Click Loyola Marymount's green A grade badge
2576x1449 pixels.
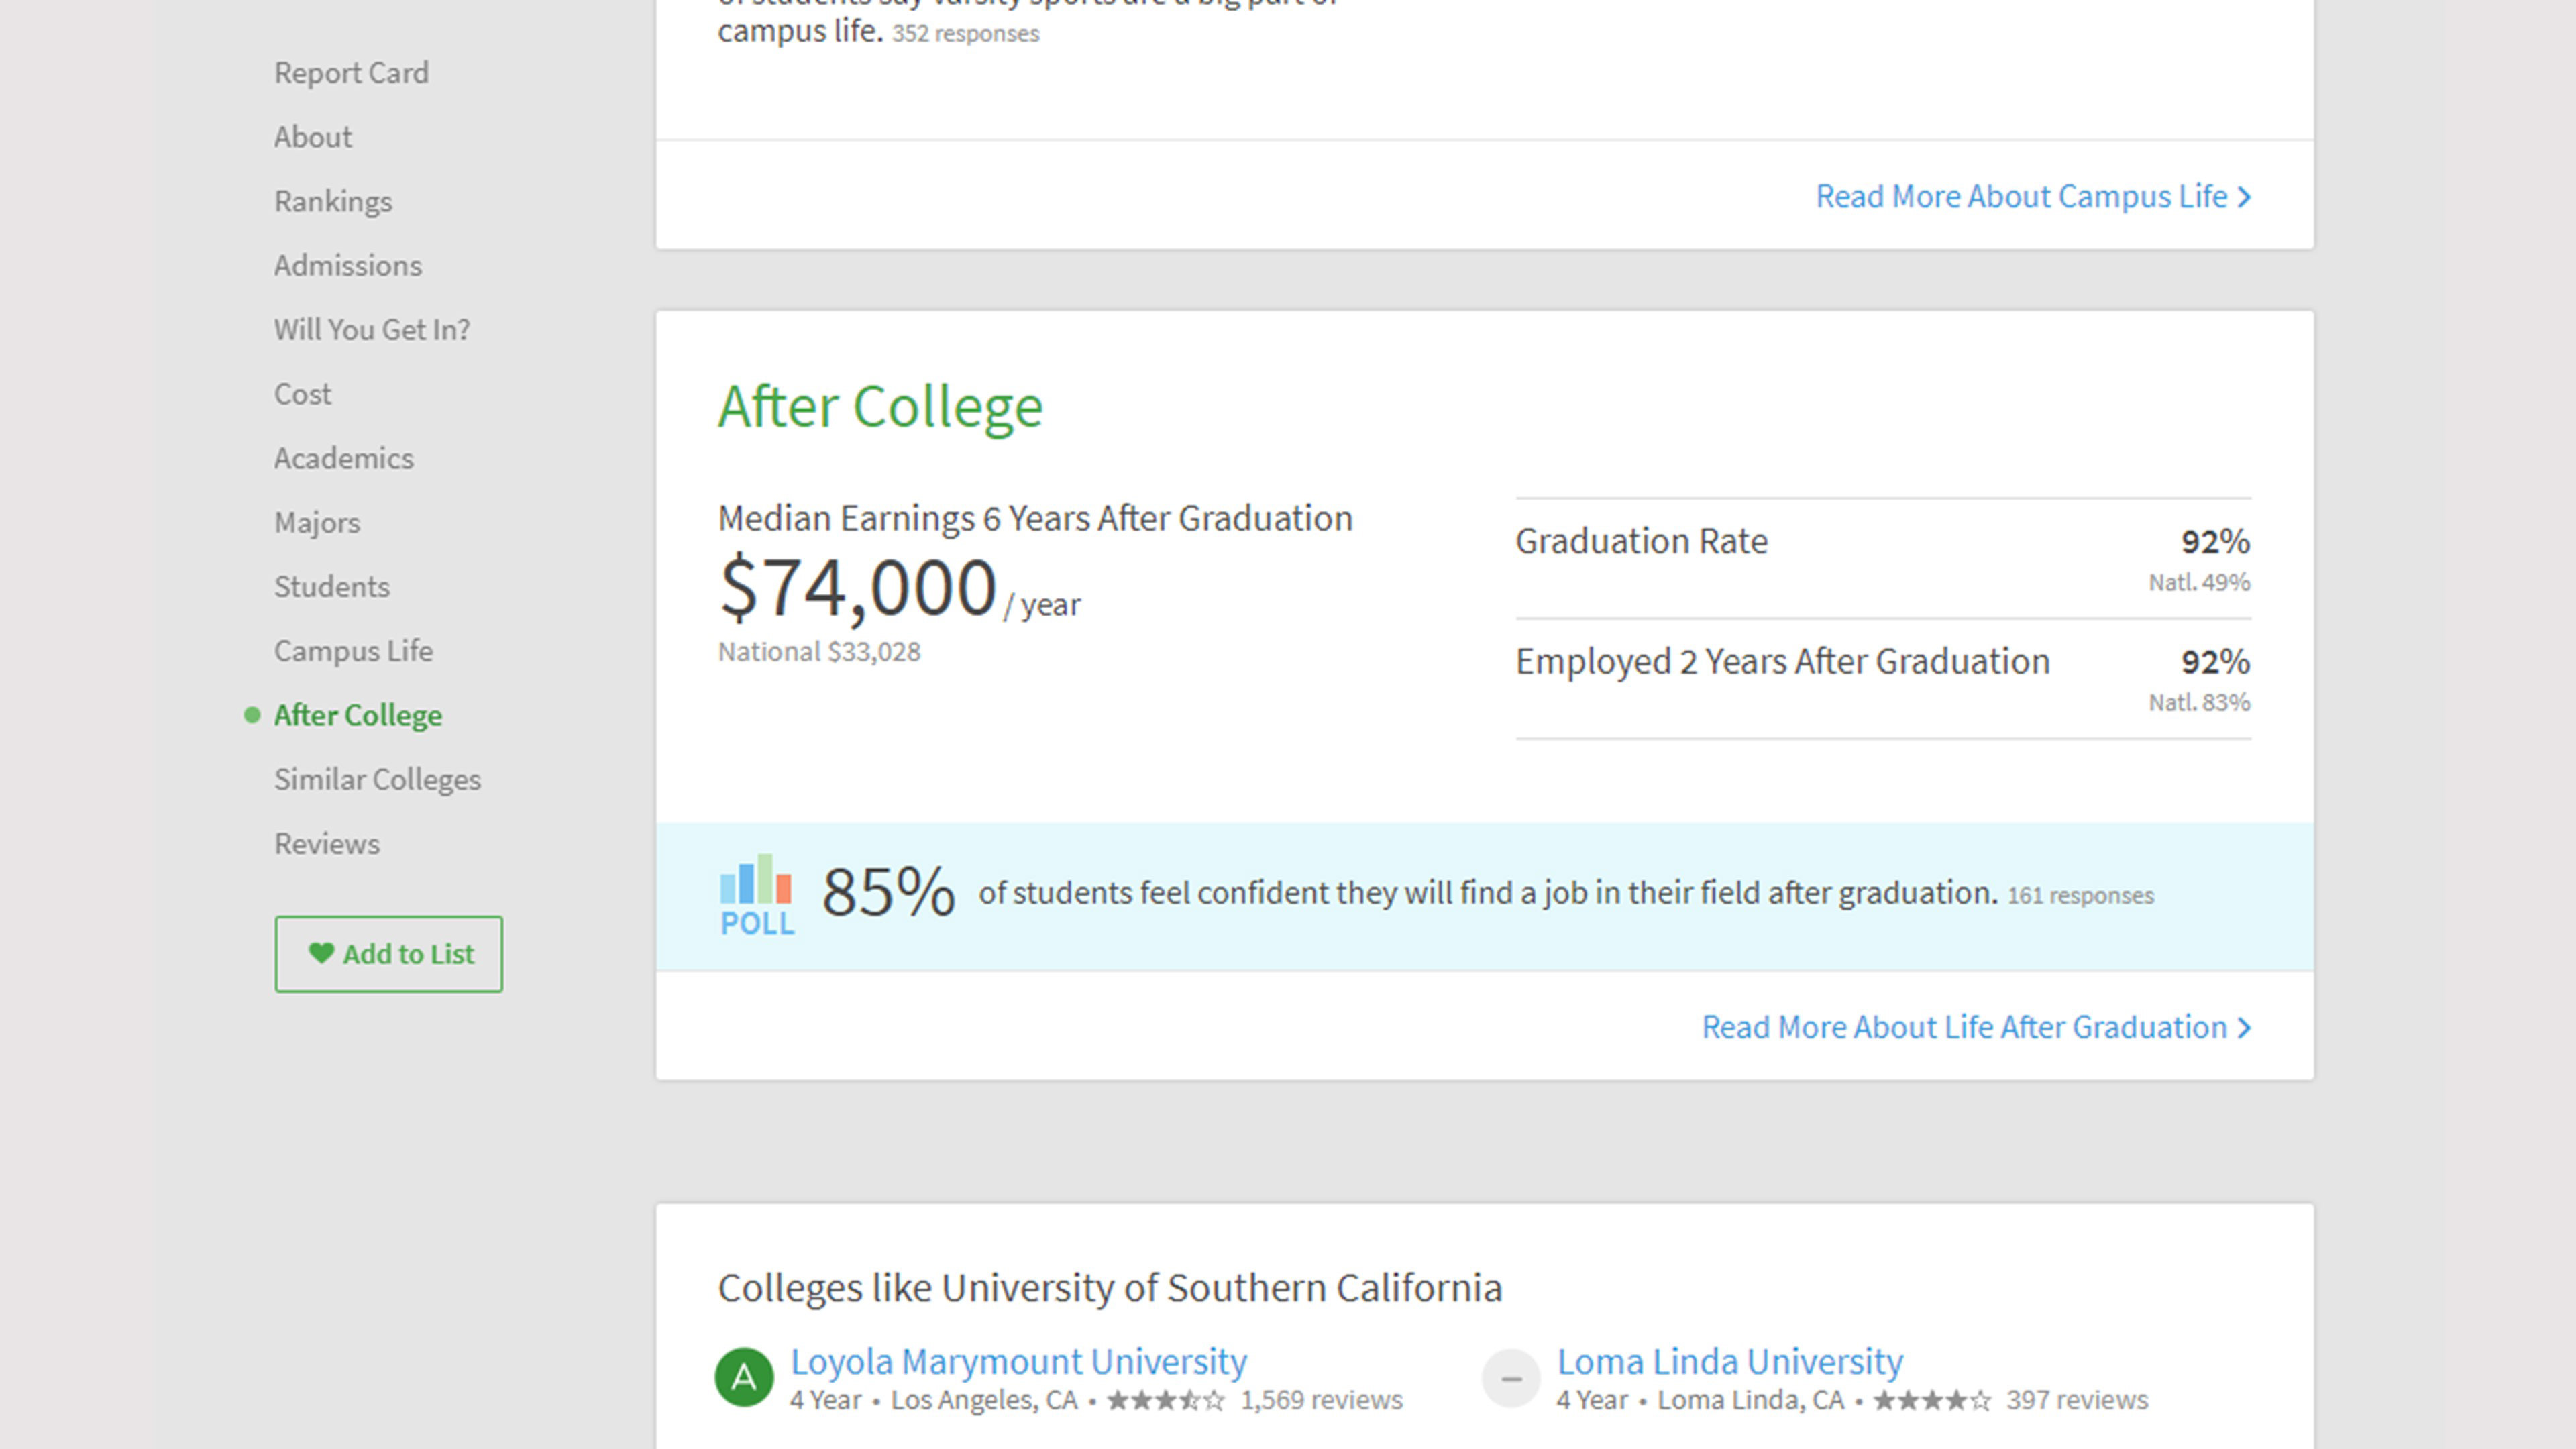click(x=744, y=1377)
